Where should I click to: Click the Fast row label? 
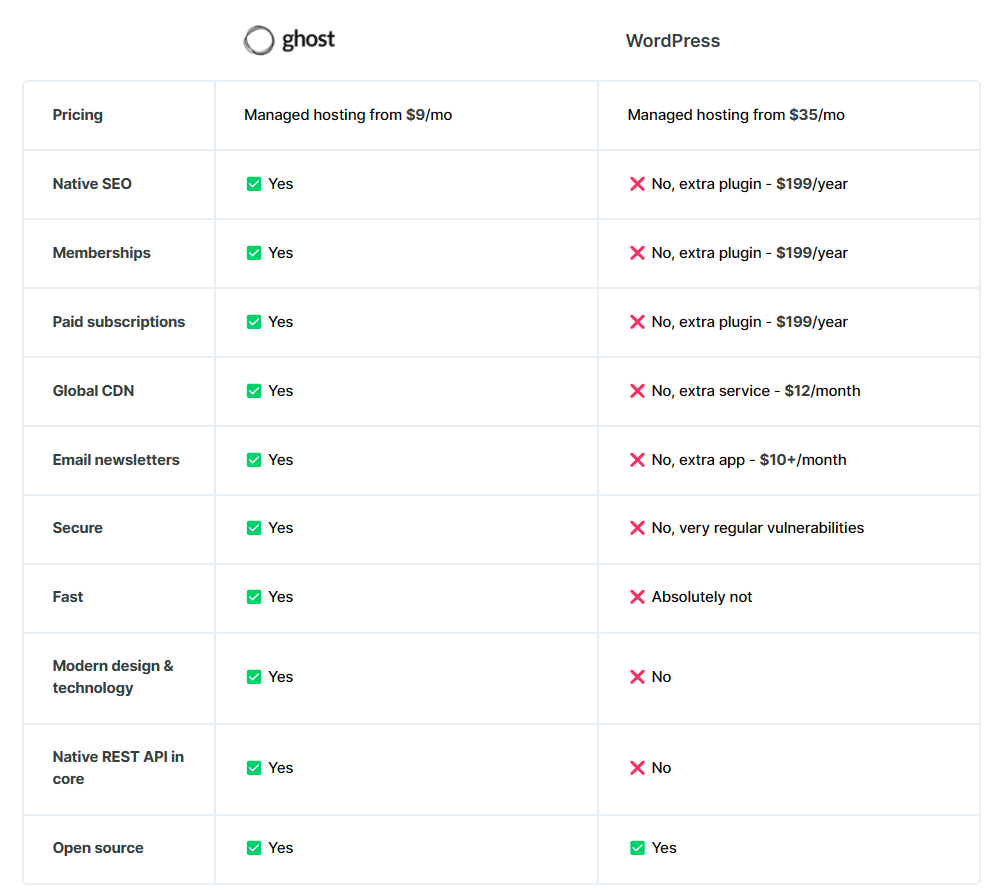(68, 597)
